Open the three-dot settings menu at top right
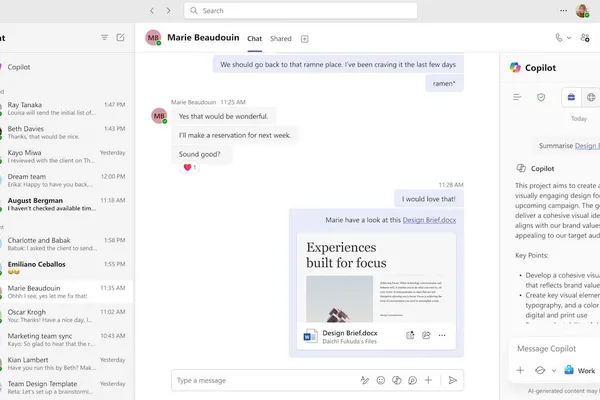Image resolution: width=600 pixels, height=400 pixels. [563, 11]
